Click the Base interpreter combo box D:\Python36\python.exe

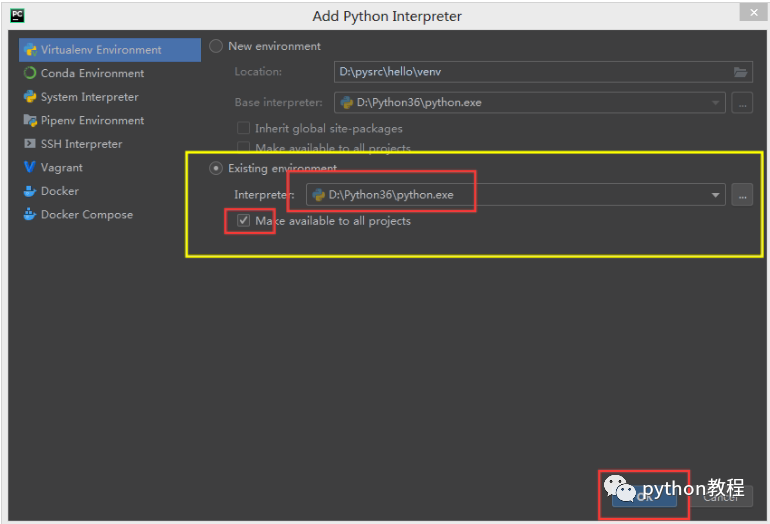click(x=530, y=103)
